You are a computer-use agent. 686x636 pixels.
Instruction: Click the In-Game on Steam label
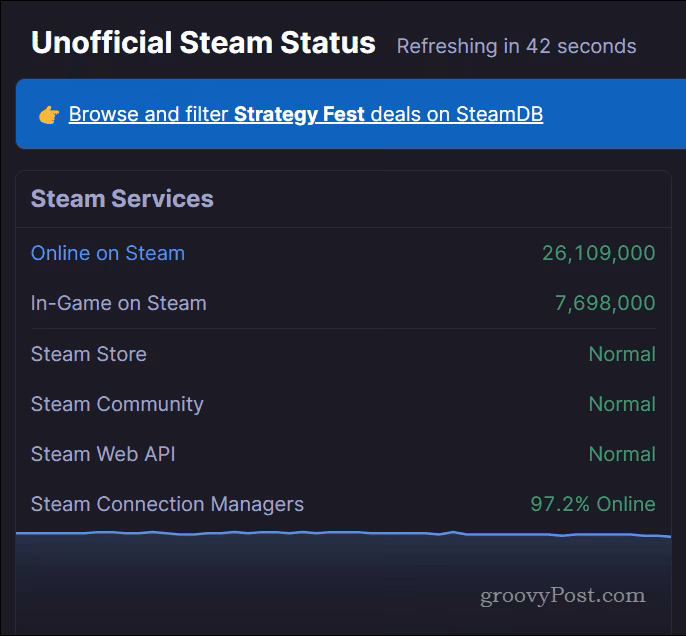point(119,303)
